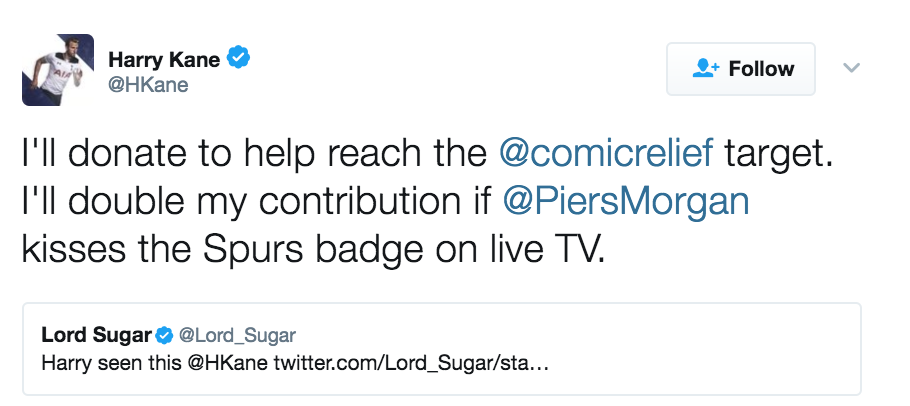The width and height of the screenshot is (910, 406).
Task: Expand the tweet options chevron menu
Action: pos(851,68)
